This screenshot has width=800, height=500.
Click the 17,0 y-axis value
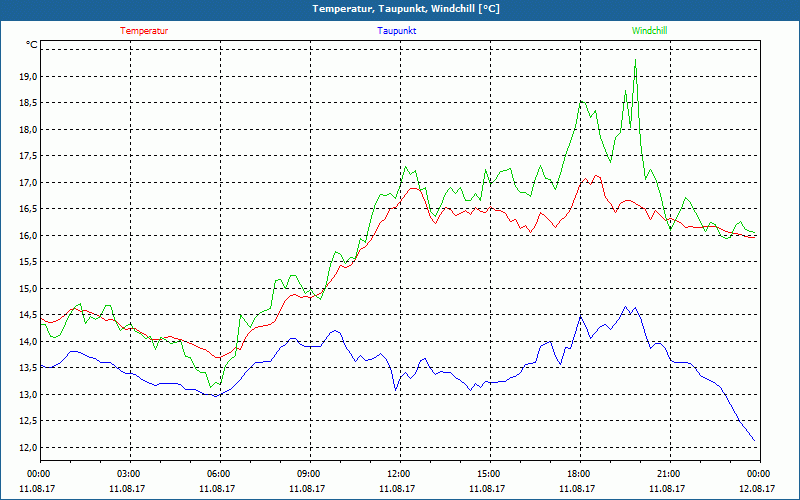(x=28, y=183)
